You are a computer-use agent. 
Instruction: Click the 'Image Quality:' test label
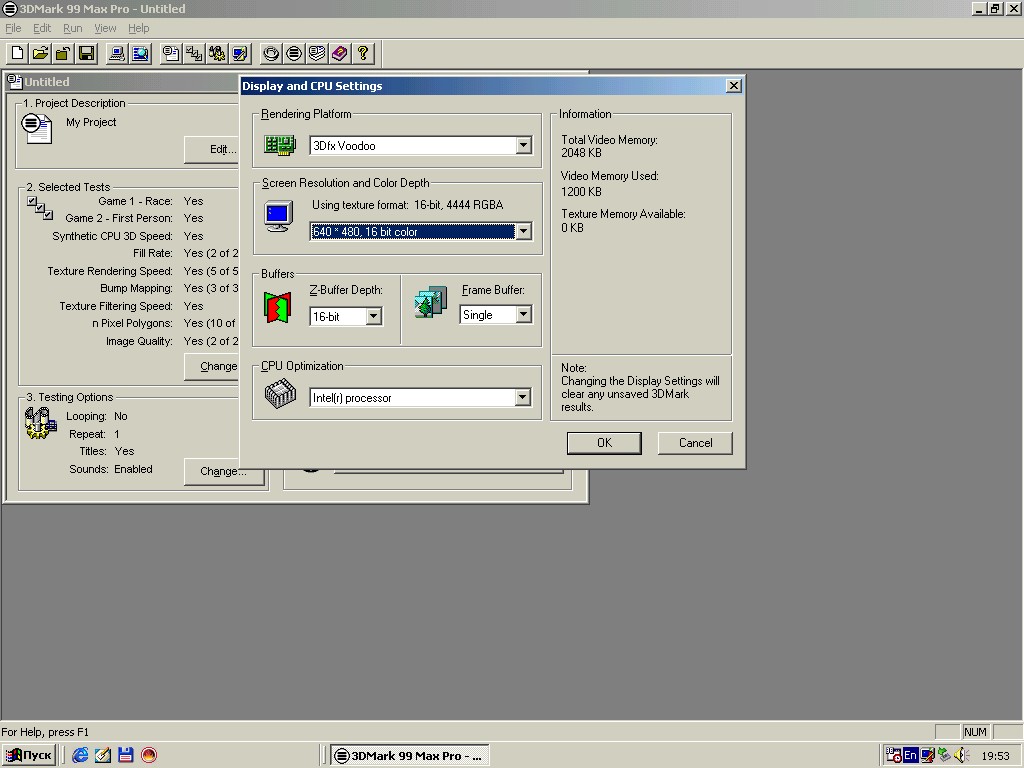139,341
